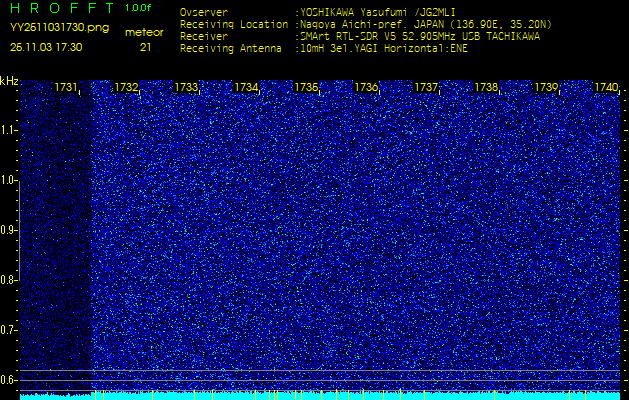The image size is (629, 400).
Task: Click the Receiving Antenna label
Action: point(231,49)
